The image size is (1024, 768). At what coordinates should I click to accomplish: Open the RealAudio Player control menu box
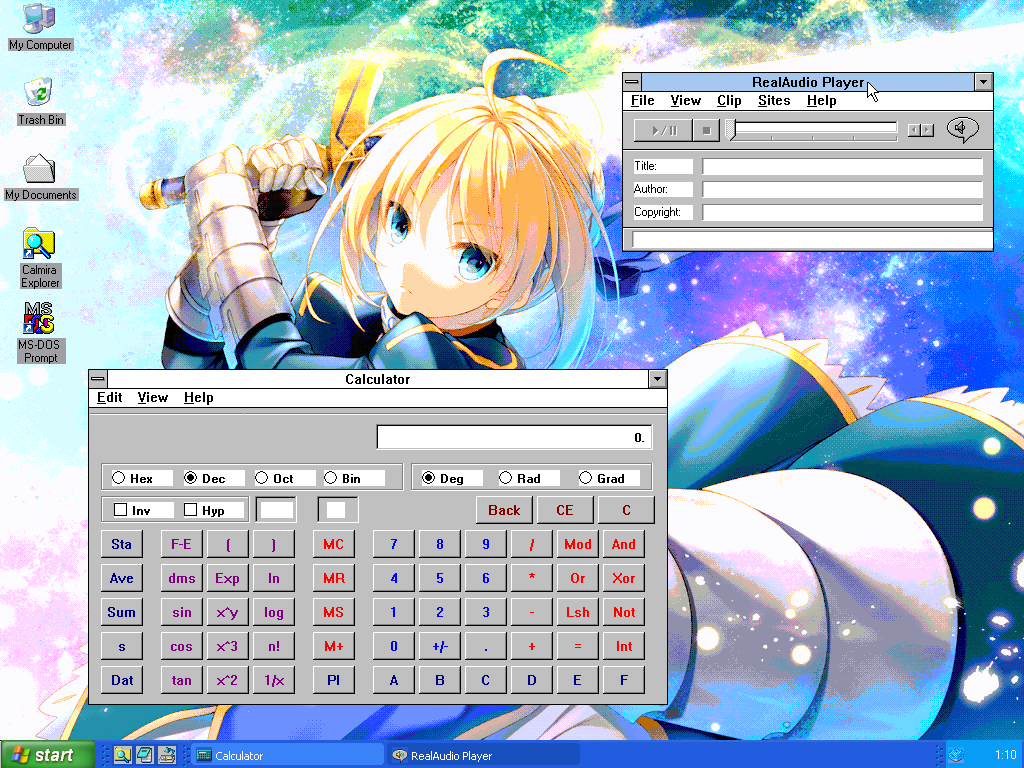[x=632, y=83]
